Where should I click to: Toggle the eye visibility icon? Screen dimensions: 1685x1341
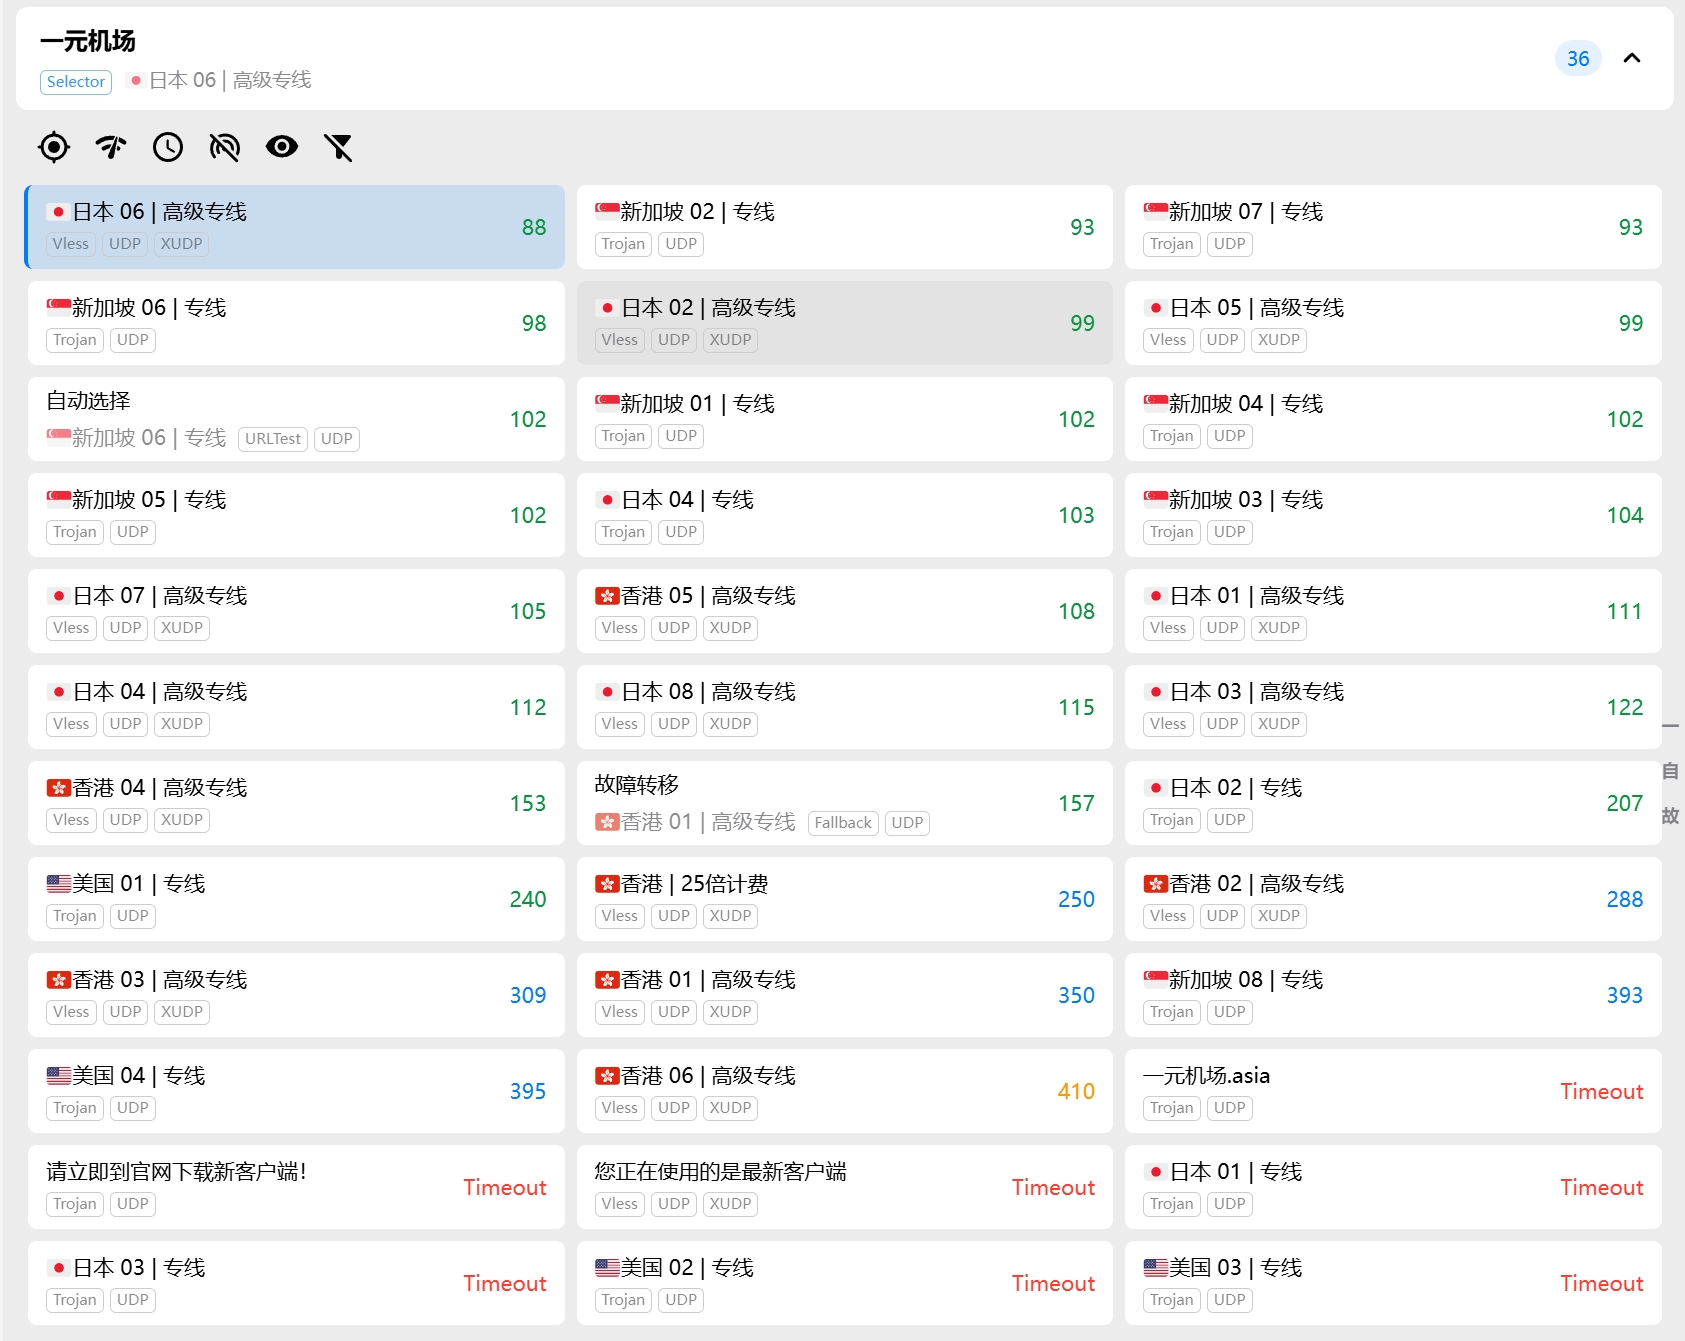coord(282,148)
